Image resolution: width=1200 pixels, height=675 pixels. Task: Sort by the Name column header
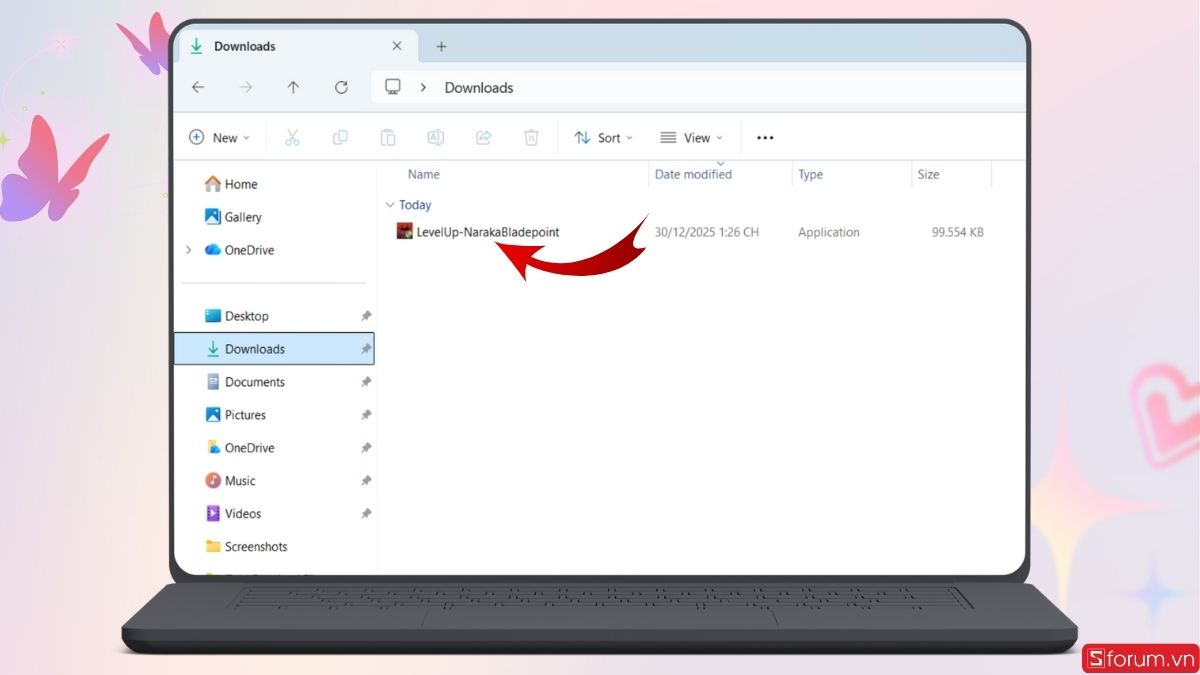[424, 174]
